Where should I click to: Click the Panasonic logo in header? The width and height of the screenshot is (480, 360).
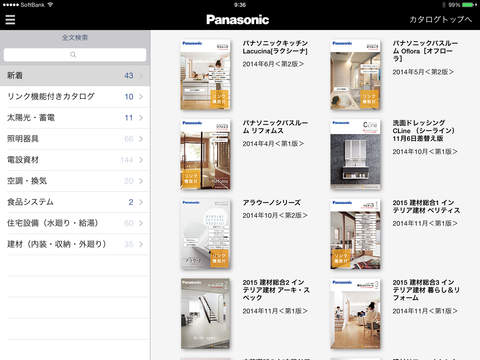(237, 20)
